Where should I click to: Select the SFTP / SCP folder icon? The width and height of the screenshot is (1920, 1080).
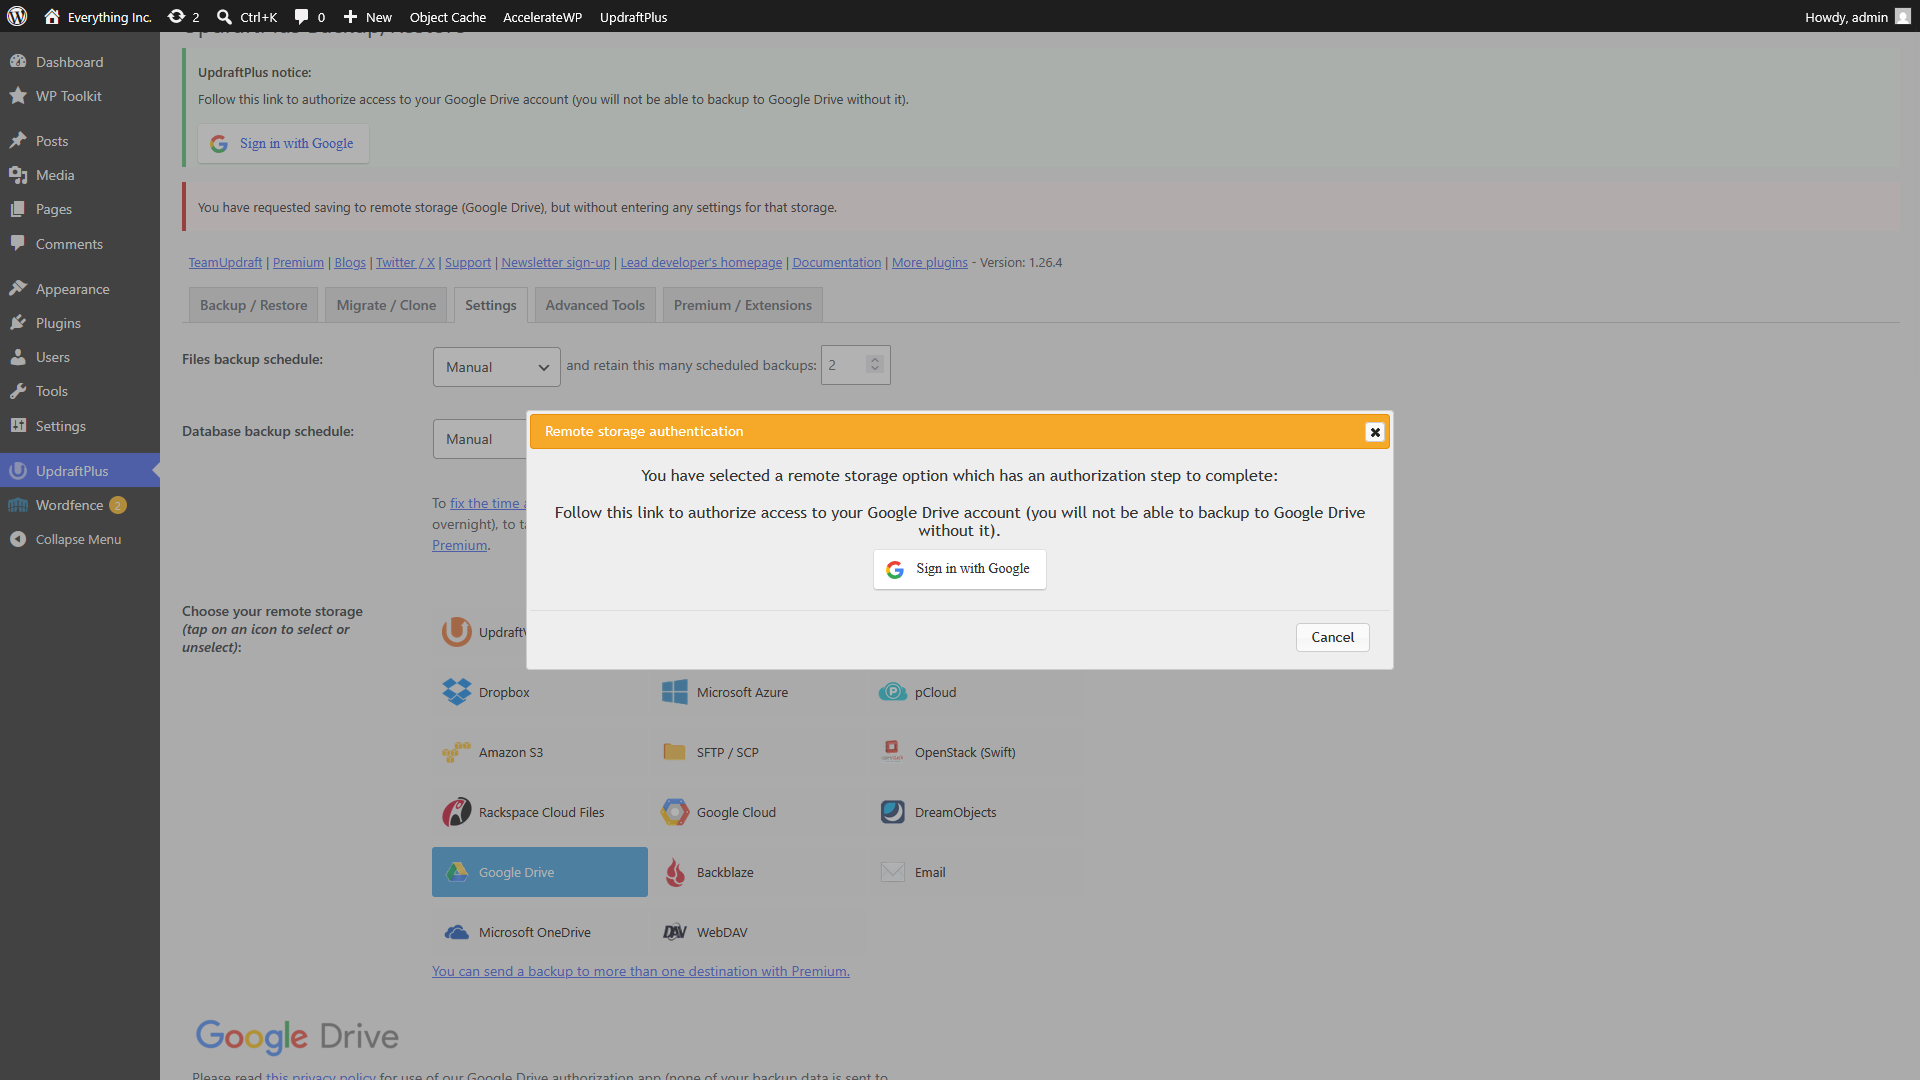point(675,752)
